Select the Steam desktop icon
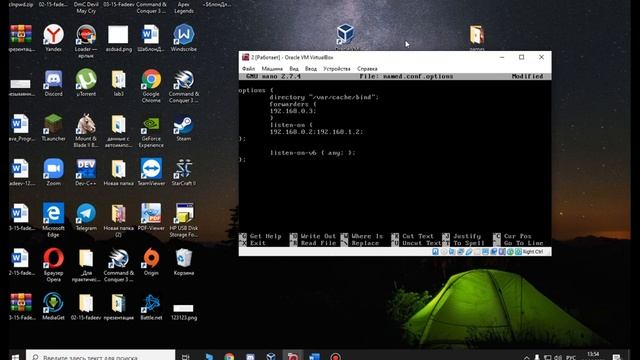 [x=184, y=128]
